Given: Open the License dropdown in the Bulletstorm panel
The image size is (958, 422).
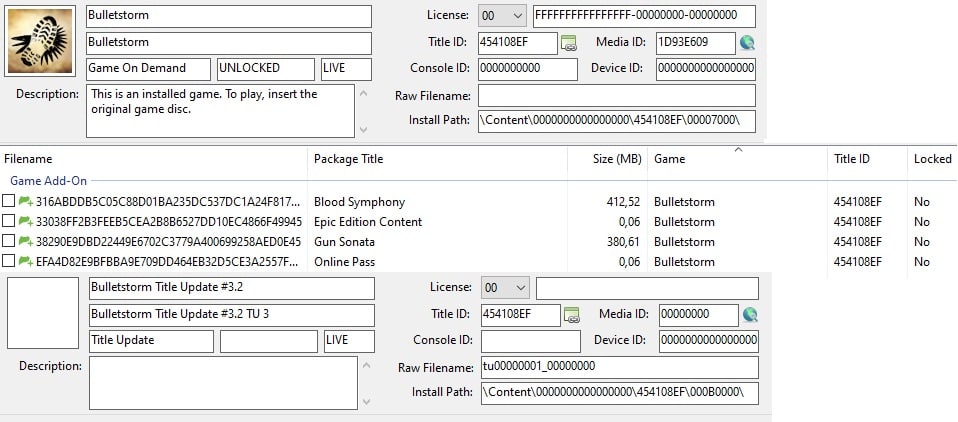Looking at the screenshot, I should coord(502,16).
